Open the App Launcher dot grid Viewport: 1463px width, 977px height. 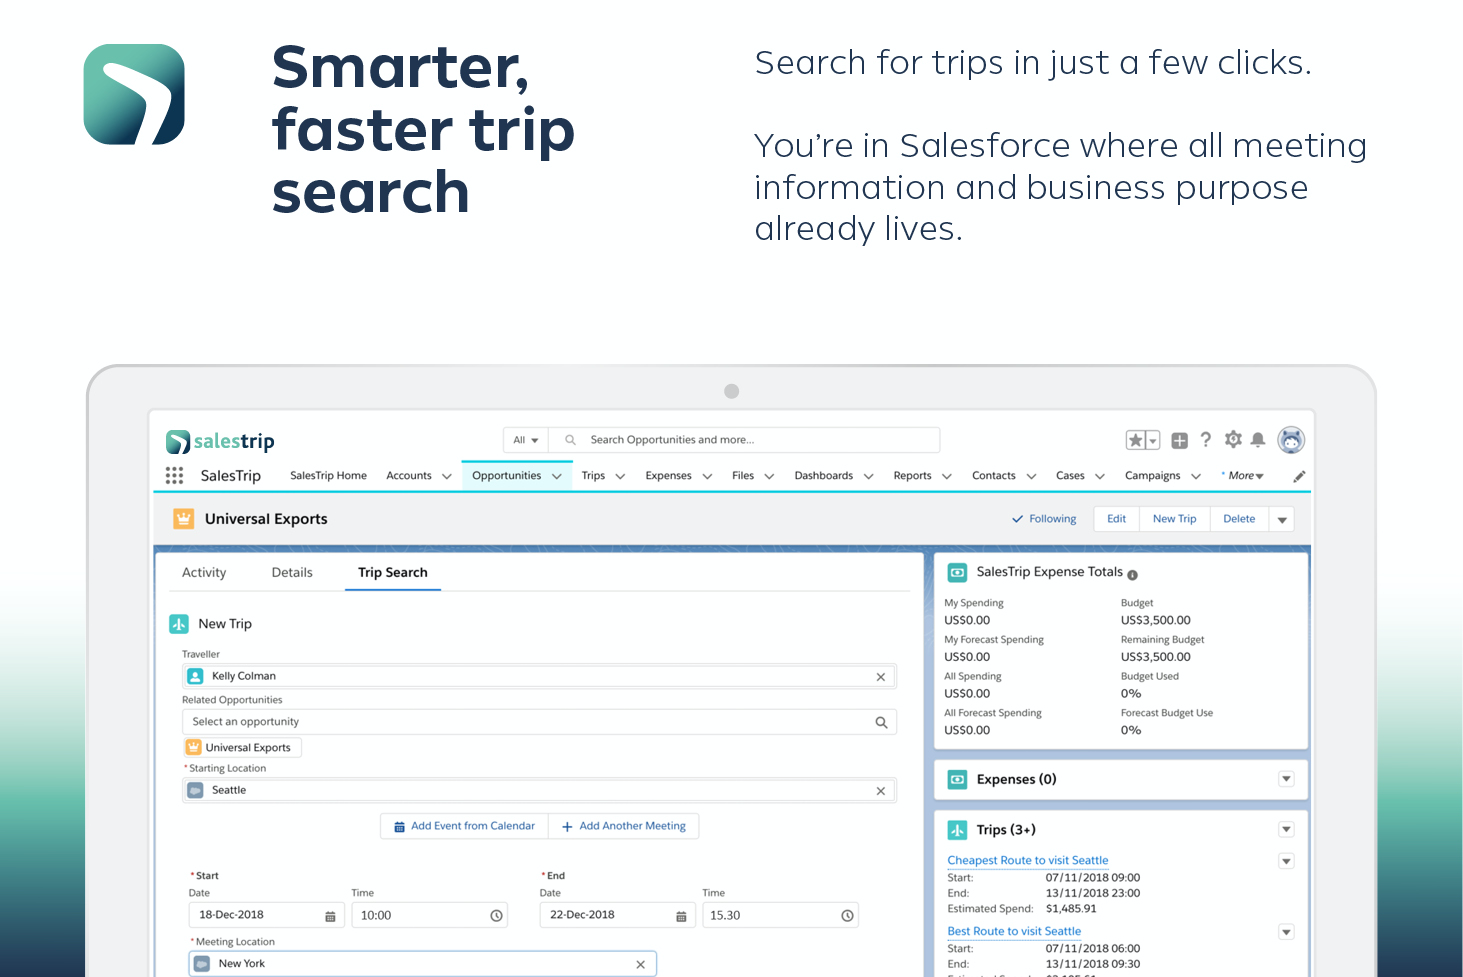[174, 475]
